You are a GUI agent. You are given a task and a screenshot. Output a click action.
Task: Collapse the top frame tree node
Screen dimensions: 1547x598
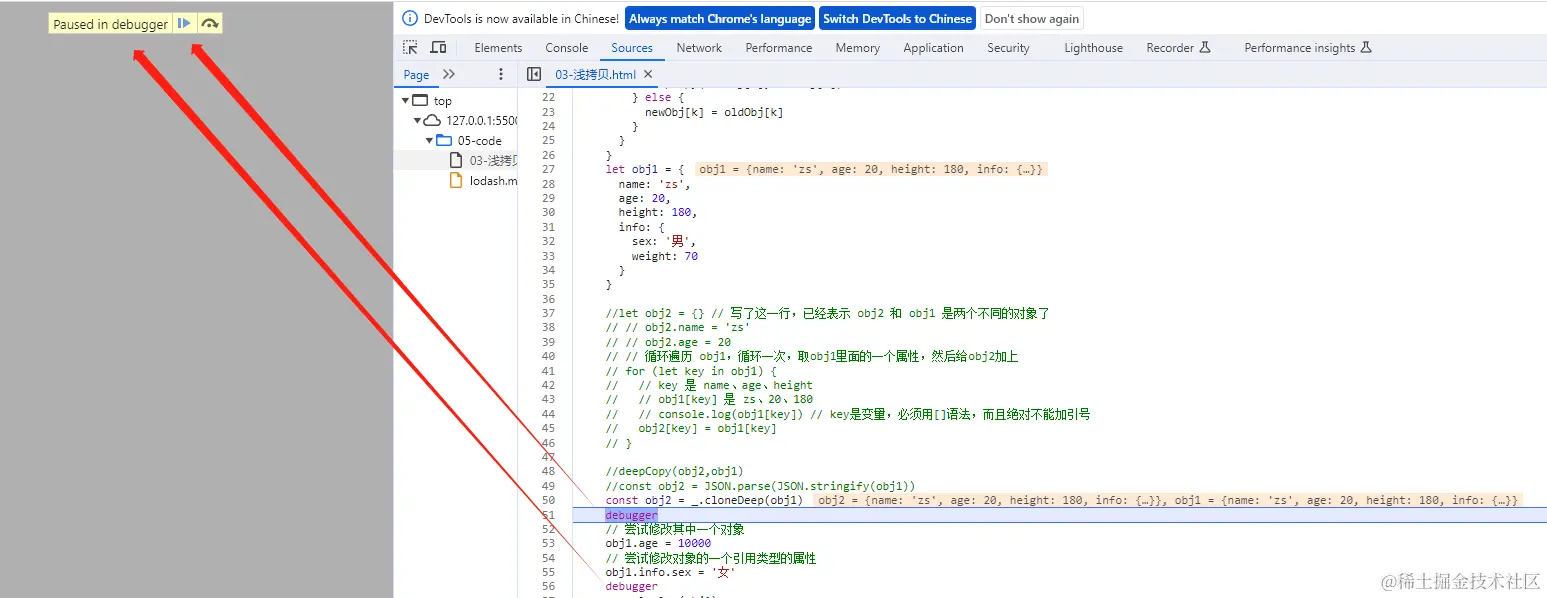406,101
